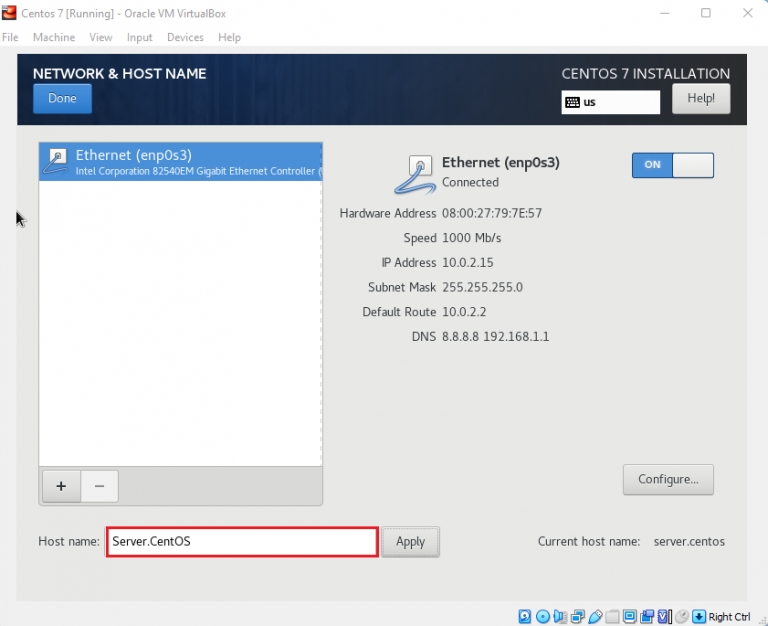Open the Machine menu
This screenshot has height=626, width=768.
coord(54,37)
